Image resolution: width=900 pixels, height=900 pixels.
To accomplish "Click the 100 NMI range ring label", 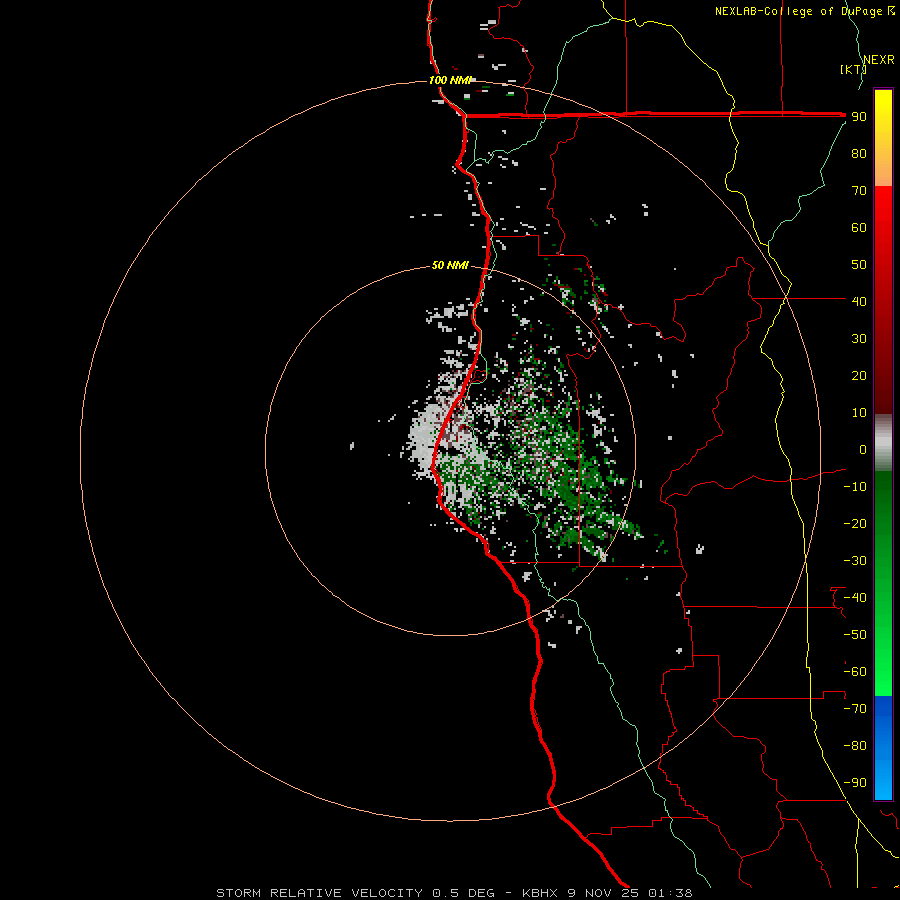I will coord(450,80).
